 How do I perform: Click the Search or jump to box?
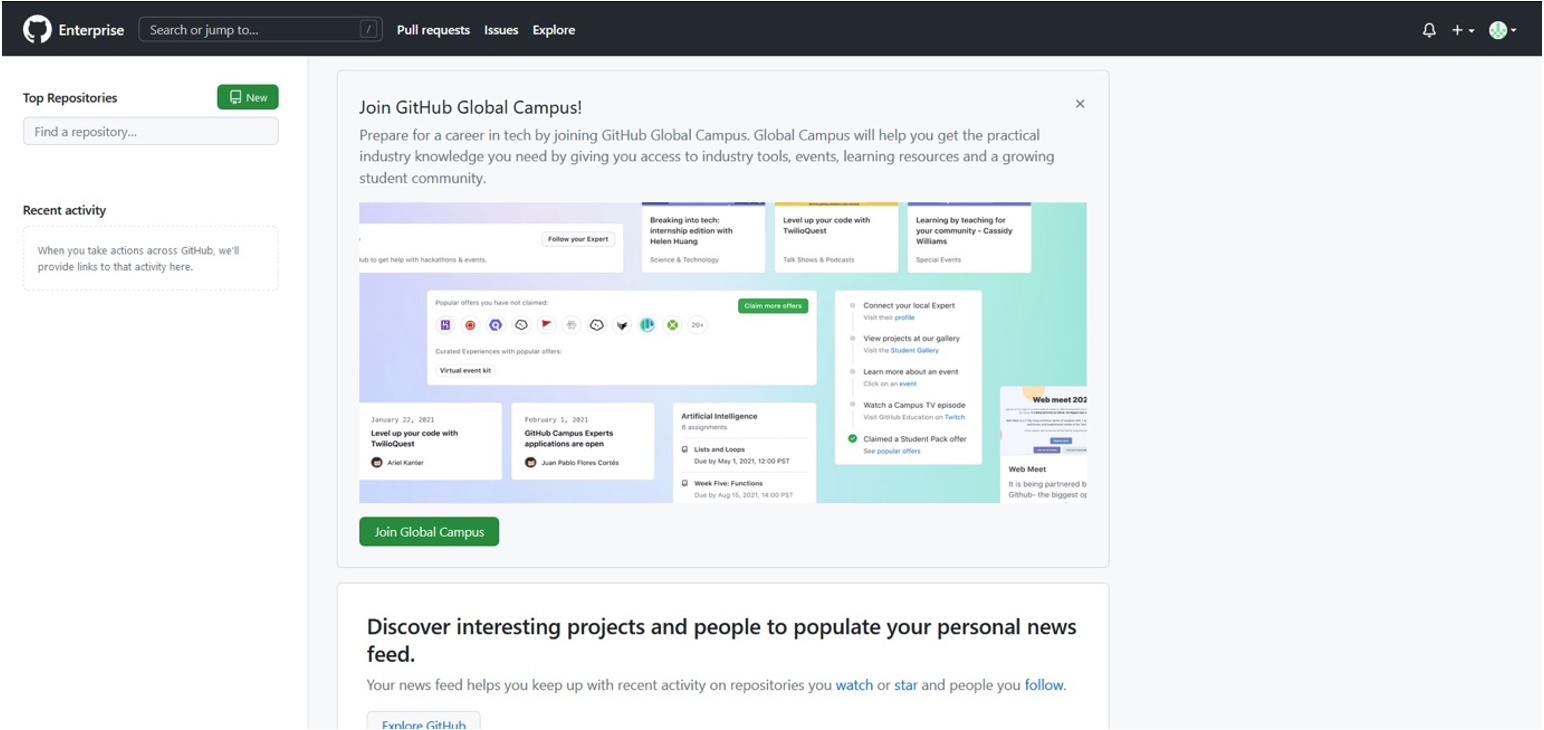(x=250, y=30)
